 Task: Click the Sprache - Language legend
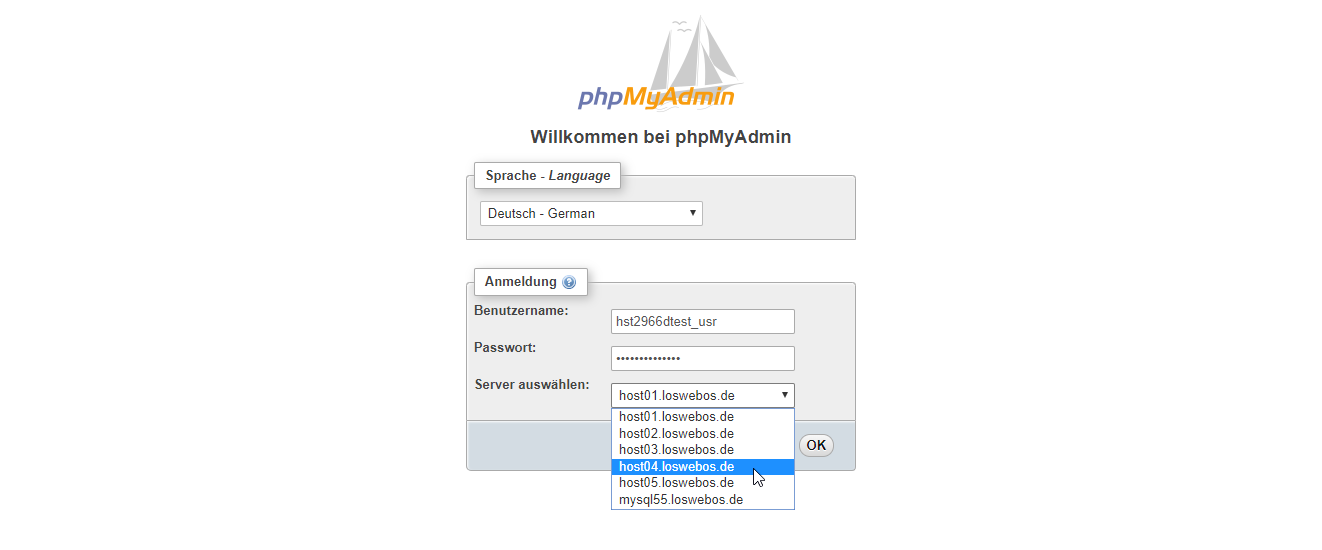[x=547, y=176]
